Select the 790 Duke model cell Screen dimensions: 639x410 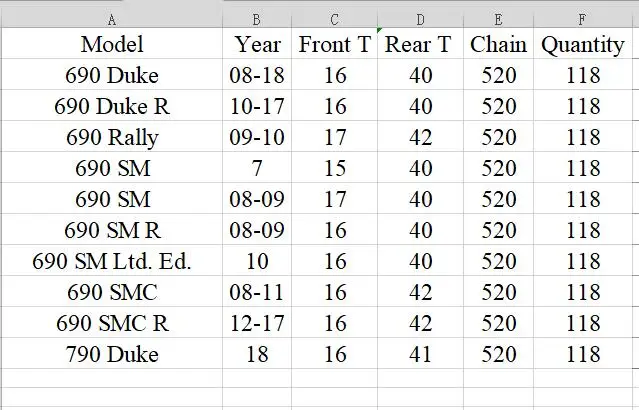point(112,353)
